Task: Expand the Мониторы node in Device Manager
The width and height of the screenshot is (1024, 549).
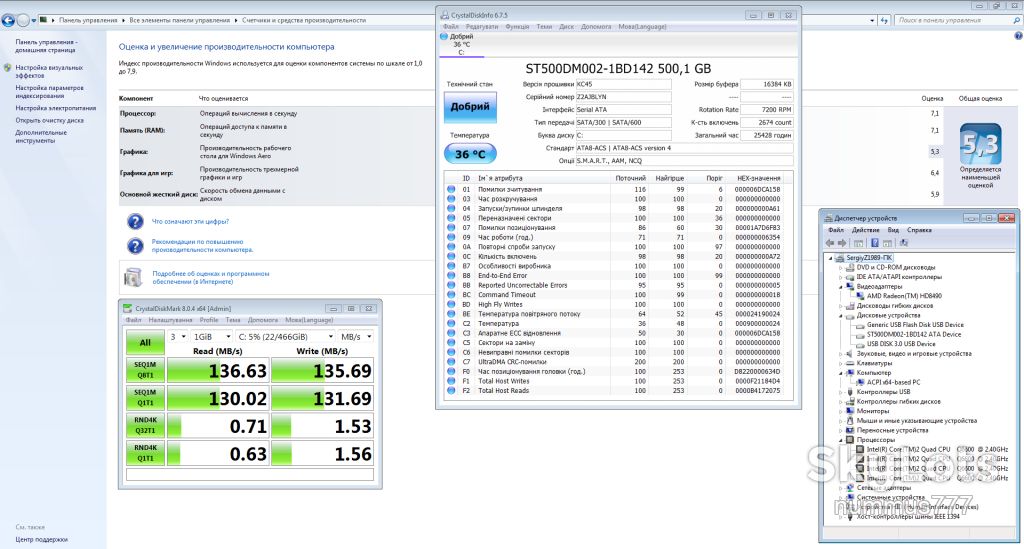Action: tap(841, 411)
